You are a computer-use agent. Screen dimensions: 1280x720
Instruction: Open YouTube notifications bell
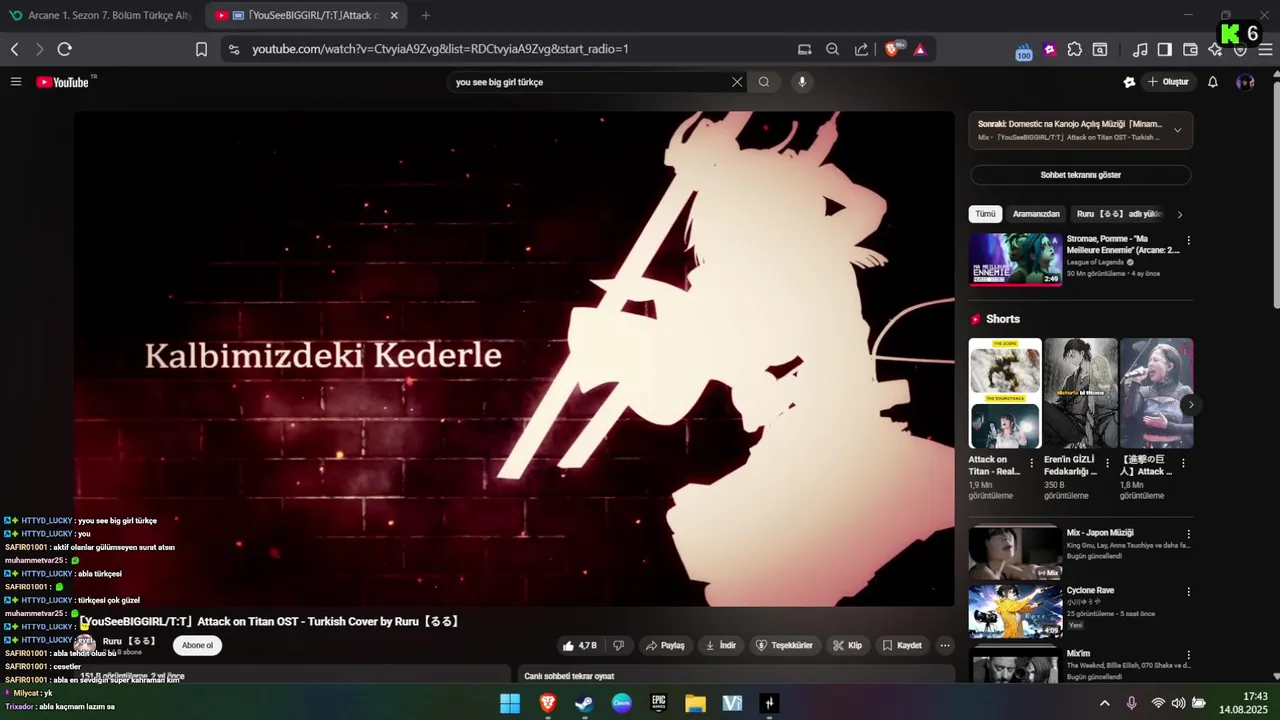[x=1213, y=82]
